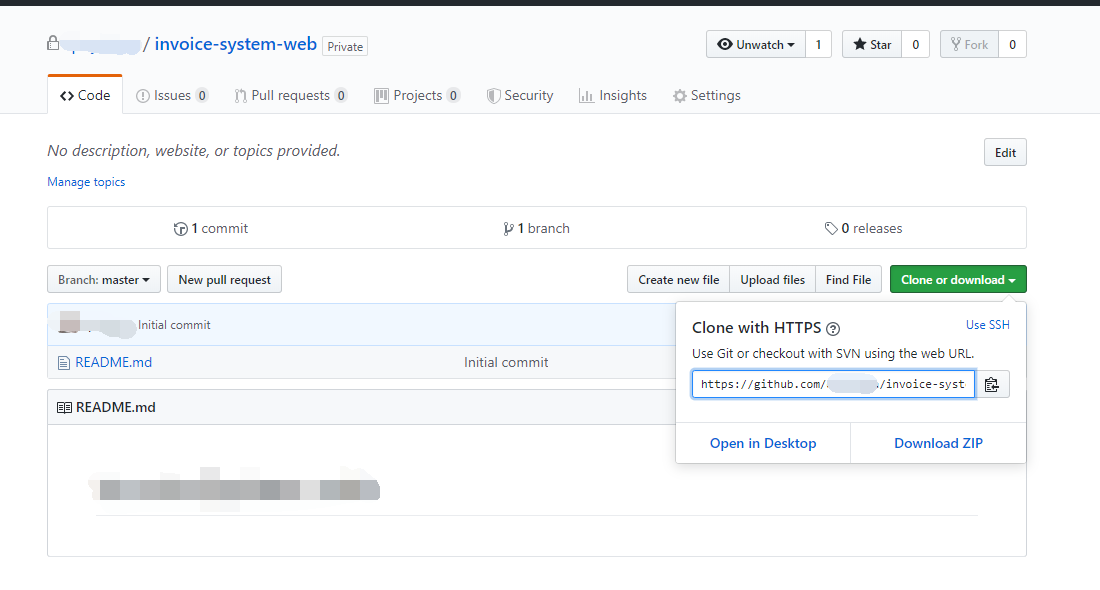Expand Branch: master dropdown

[104, 279]
